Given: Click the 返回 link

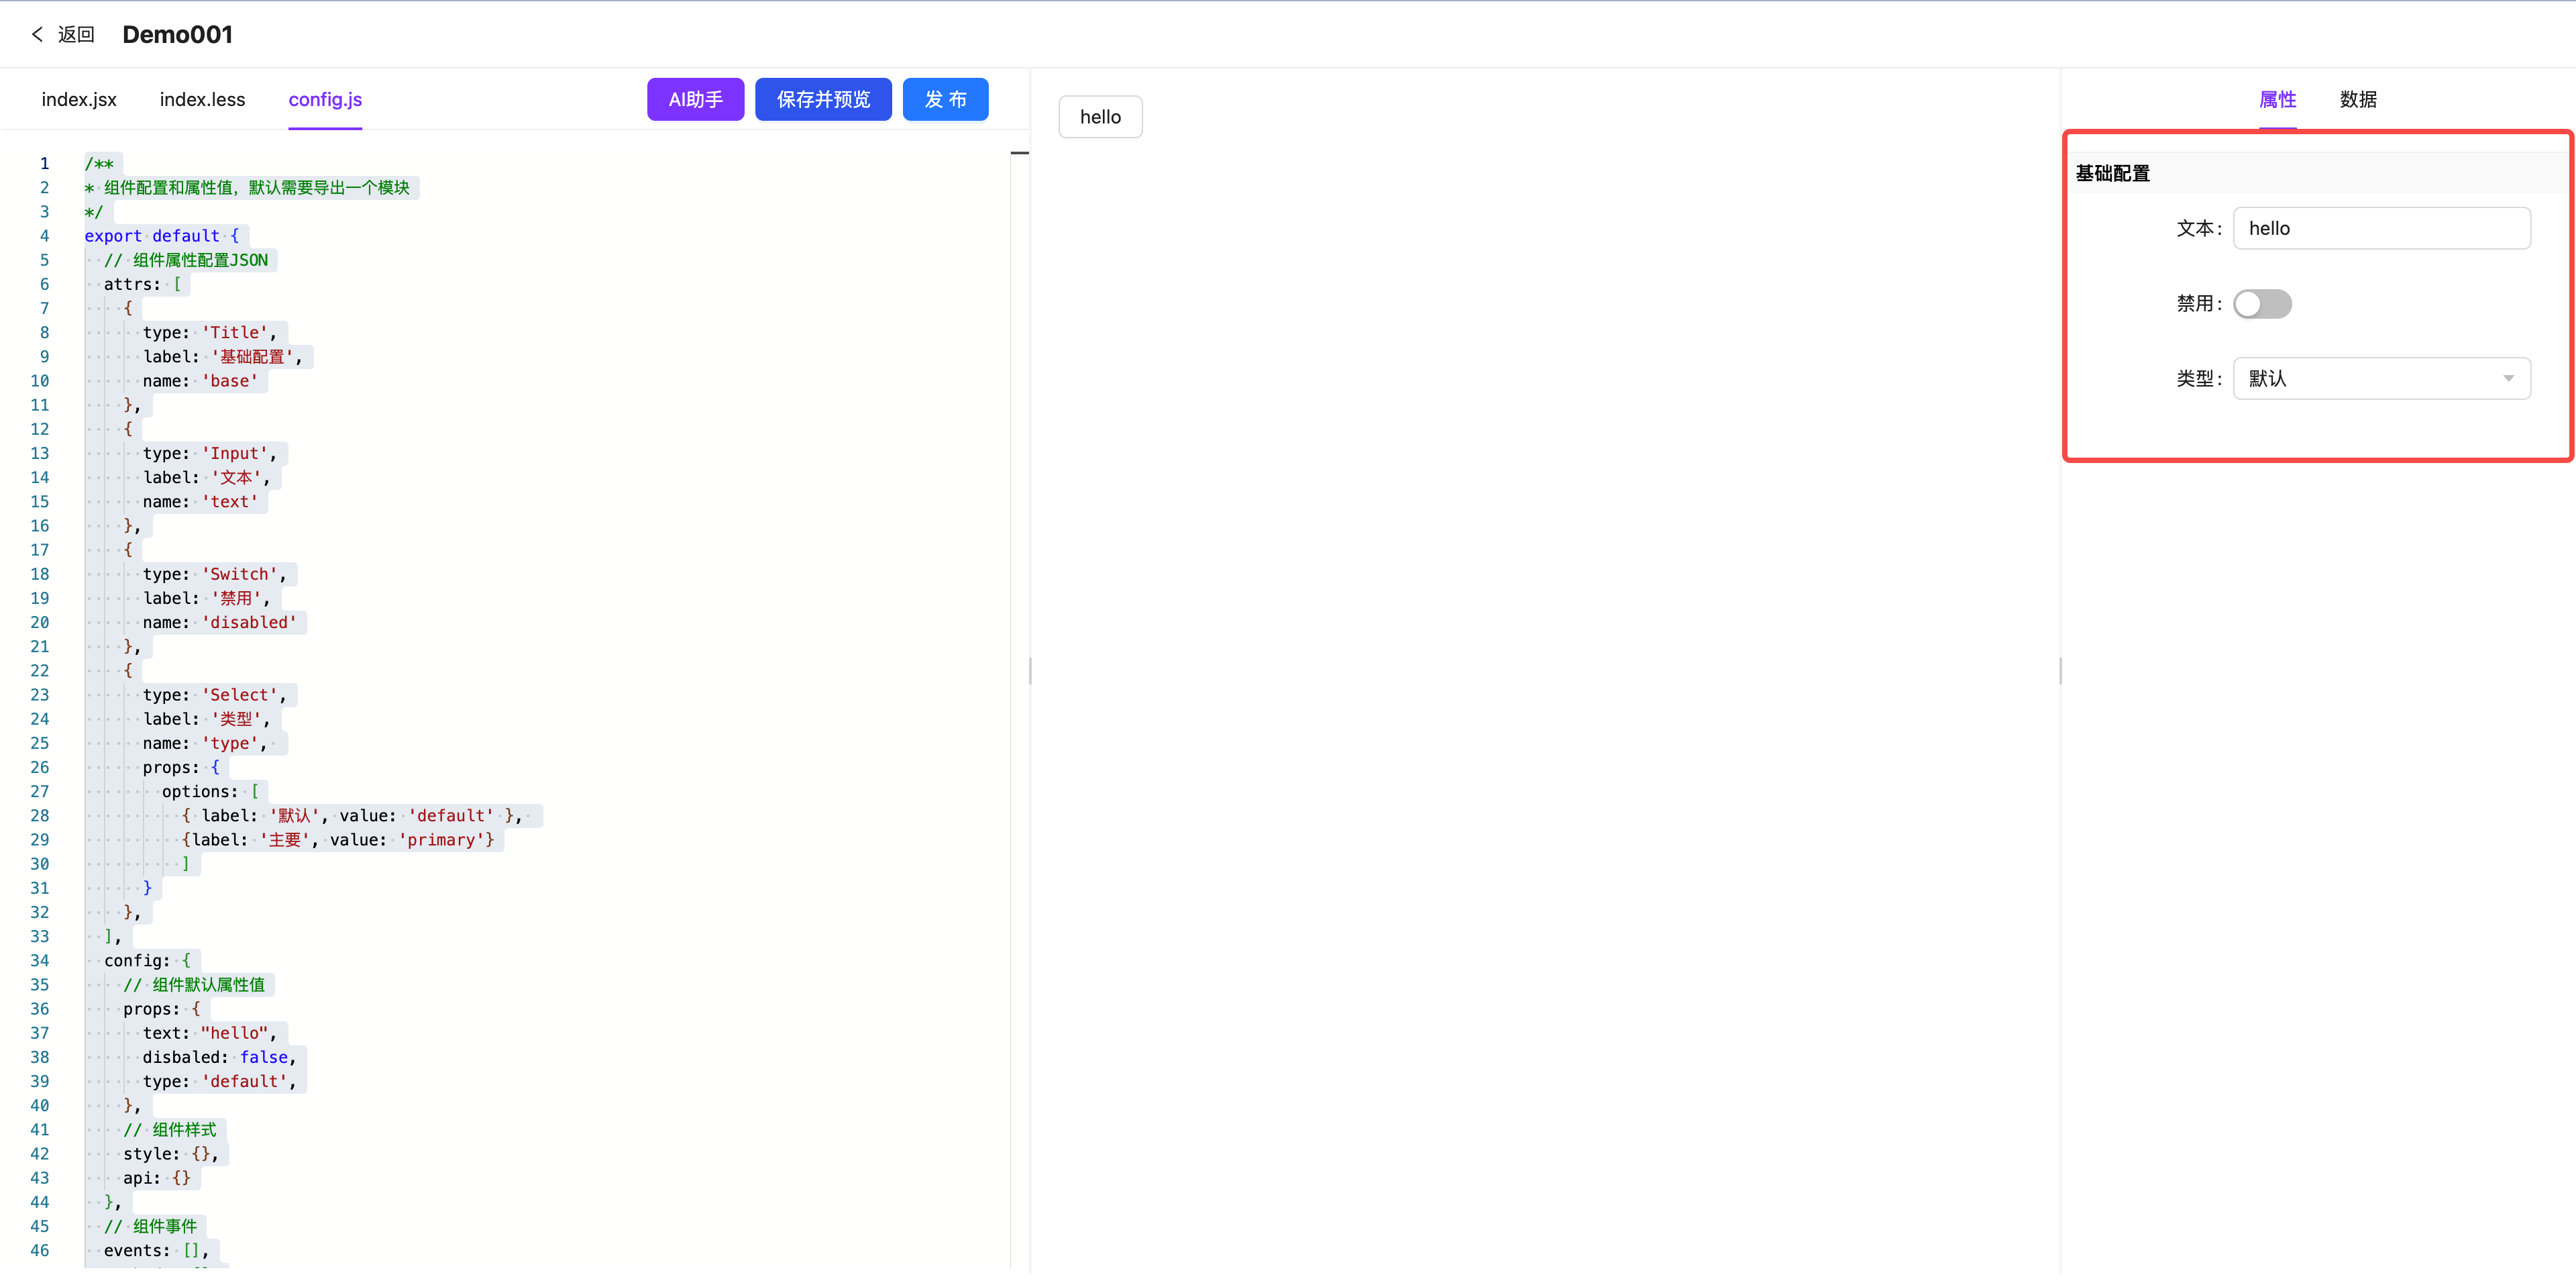Looking at the screenshot, I should (x=75, y=33).
